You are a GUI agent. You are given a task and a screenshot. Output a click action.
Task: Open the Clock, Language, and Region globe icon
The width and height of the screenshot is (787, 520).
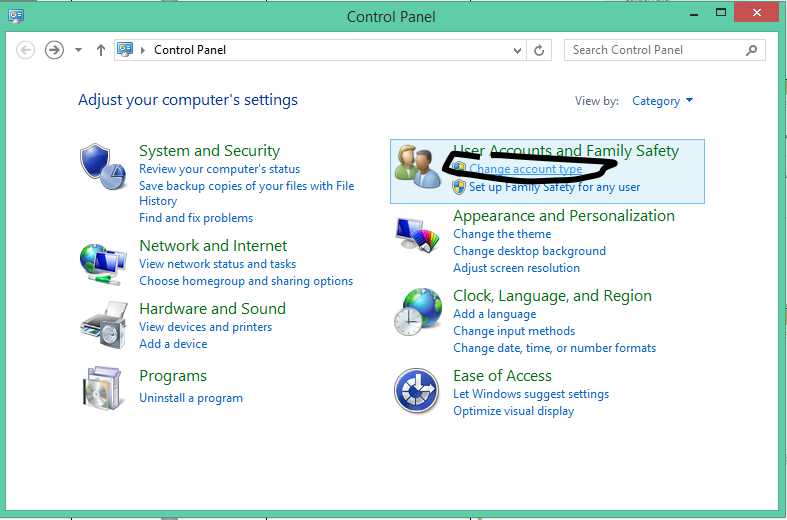(418, 312)
